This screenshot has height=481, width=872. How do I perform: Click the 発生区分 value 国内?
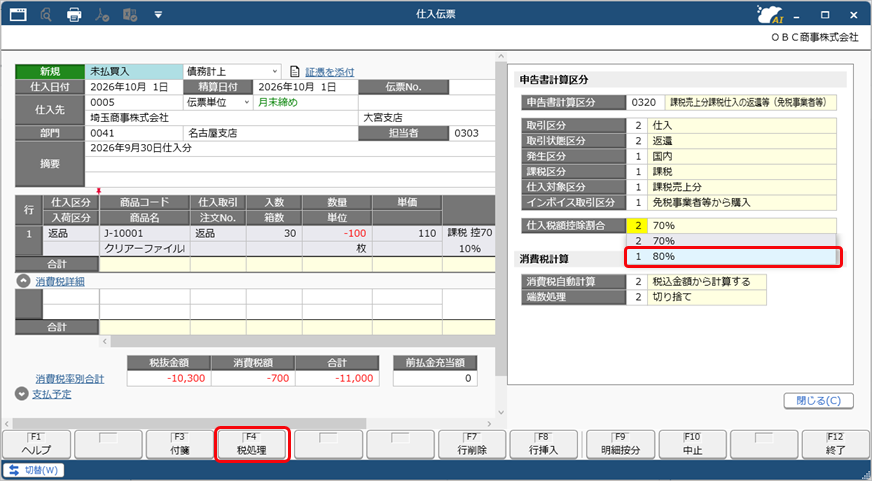point(742,157)
